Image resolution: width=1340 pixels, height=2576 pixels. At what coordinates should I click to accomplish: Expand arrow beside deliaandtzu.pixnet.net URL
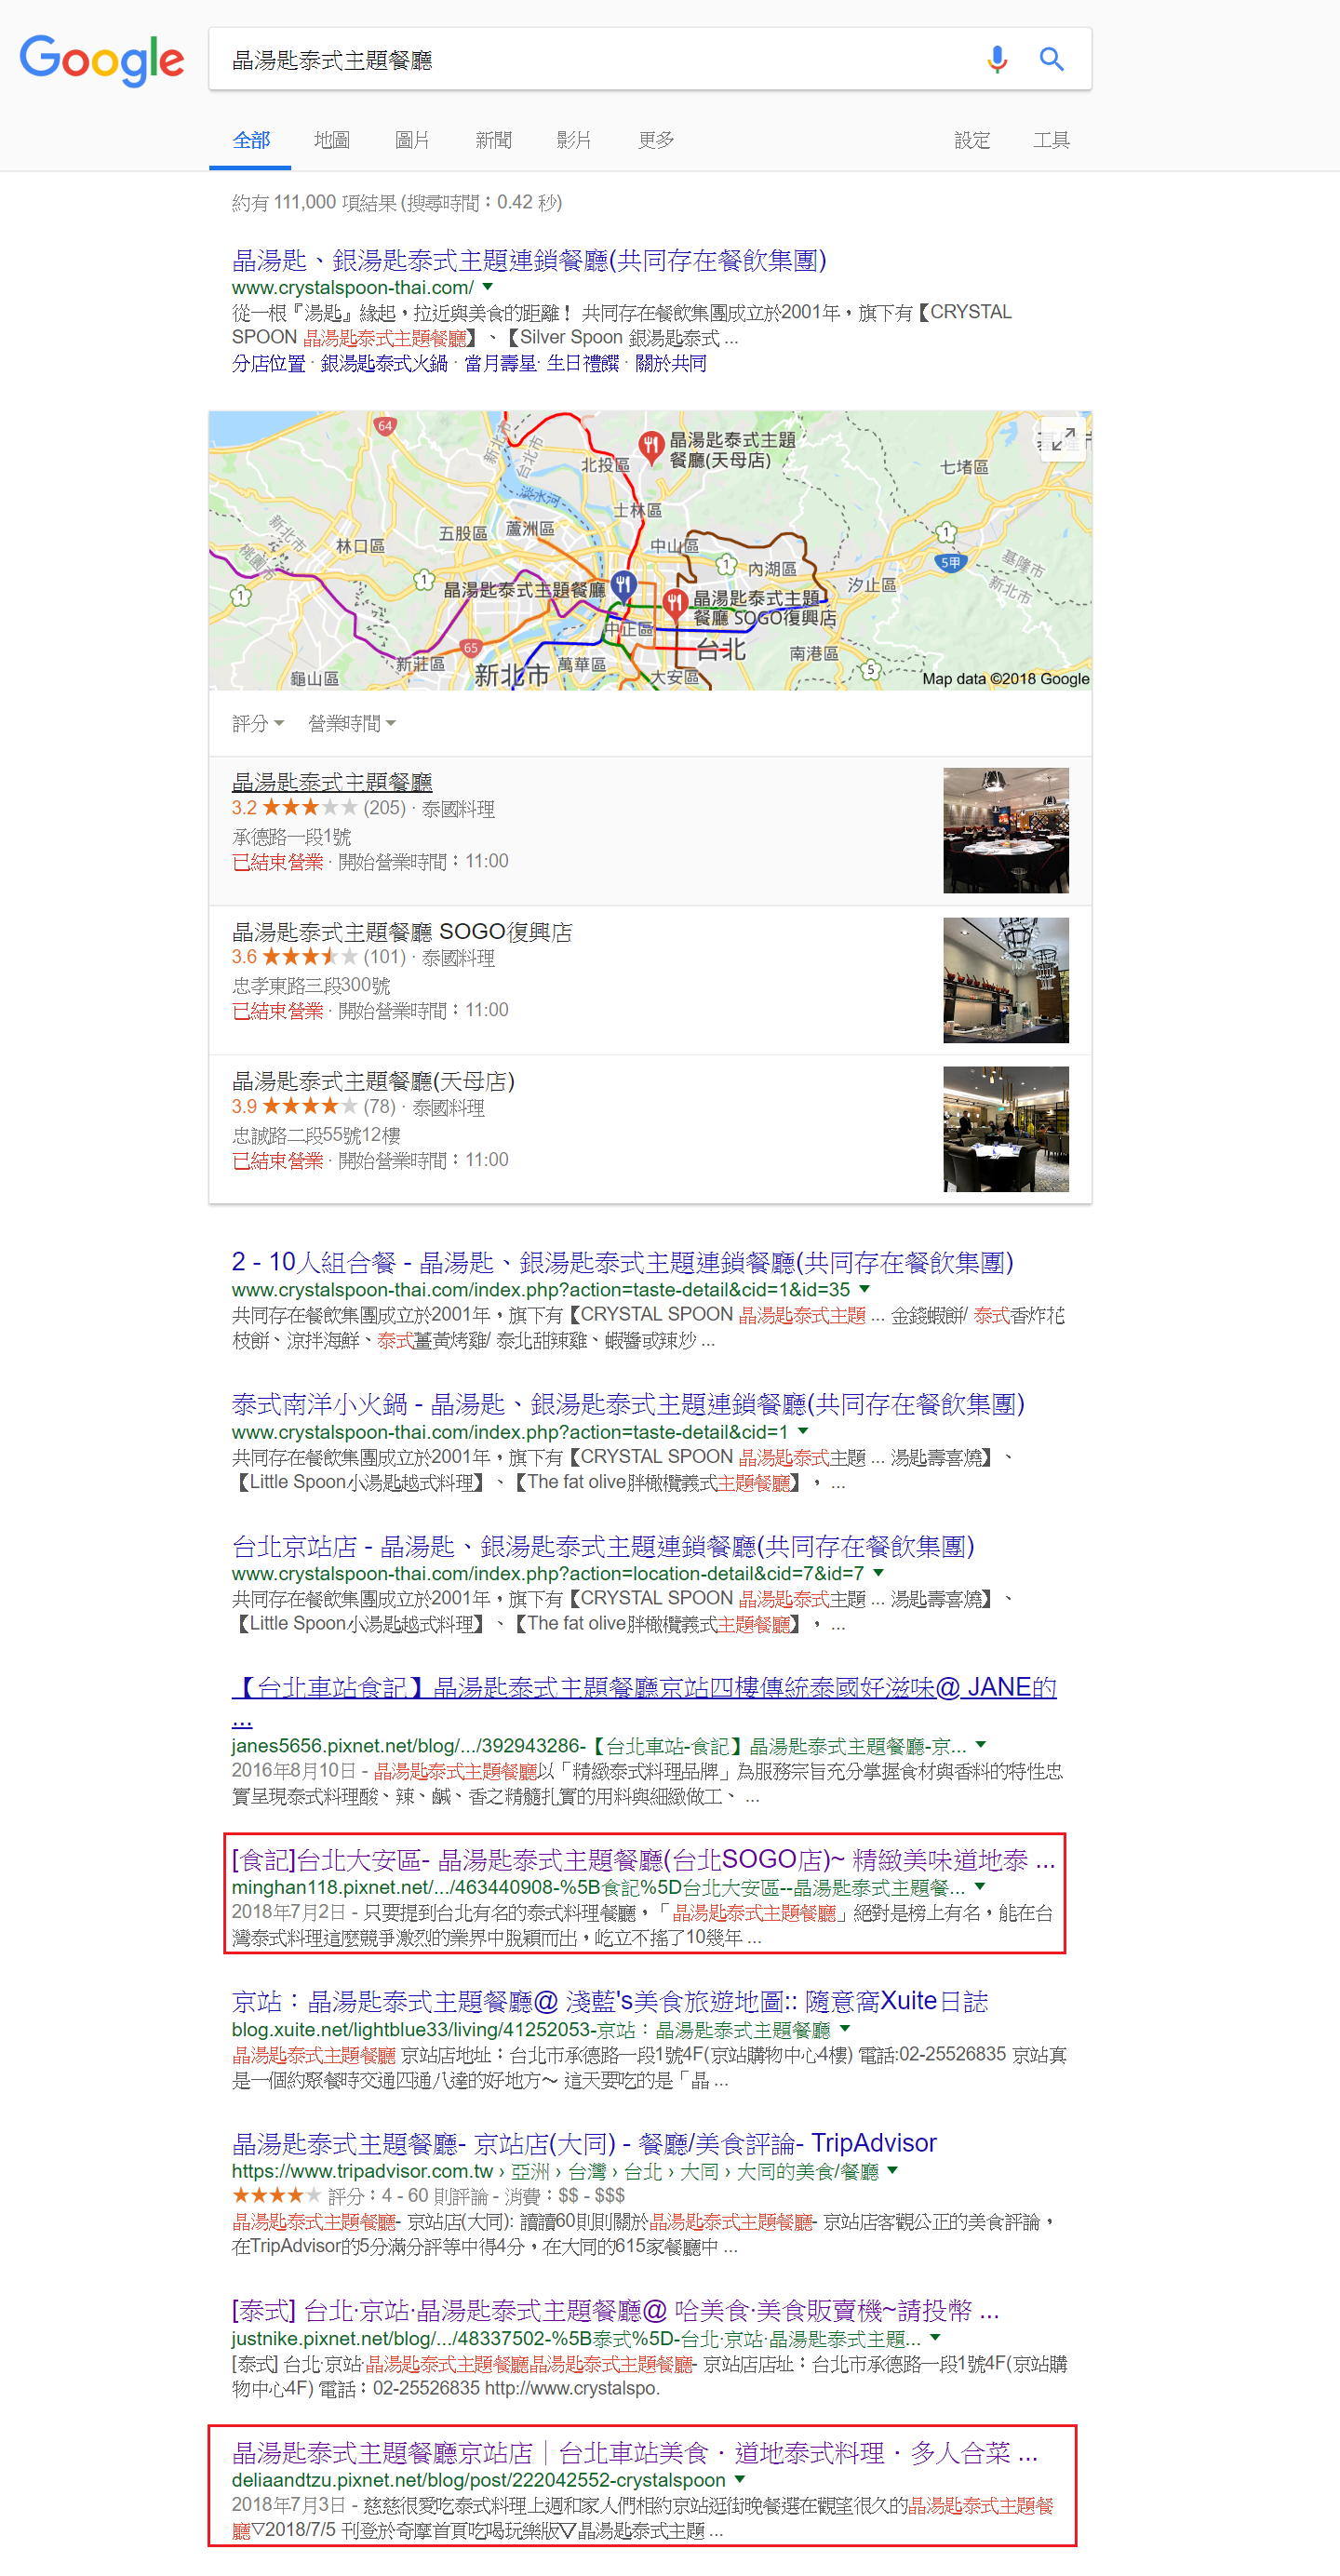pyautogui.click(x=740, y=2480)
